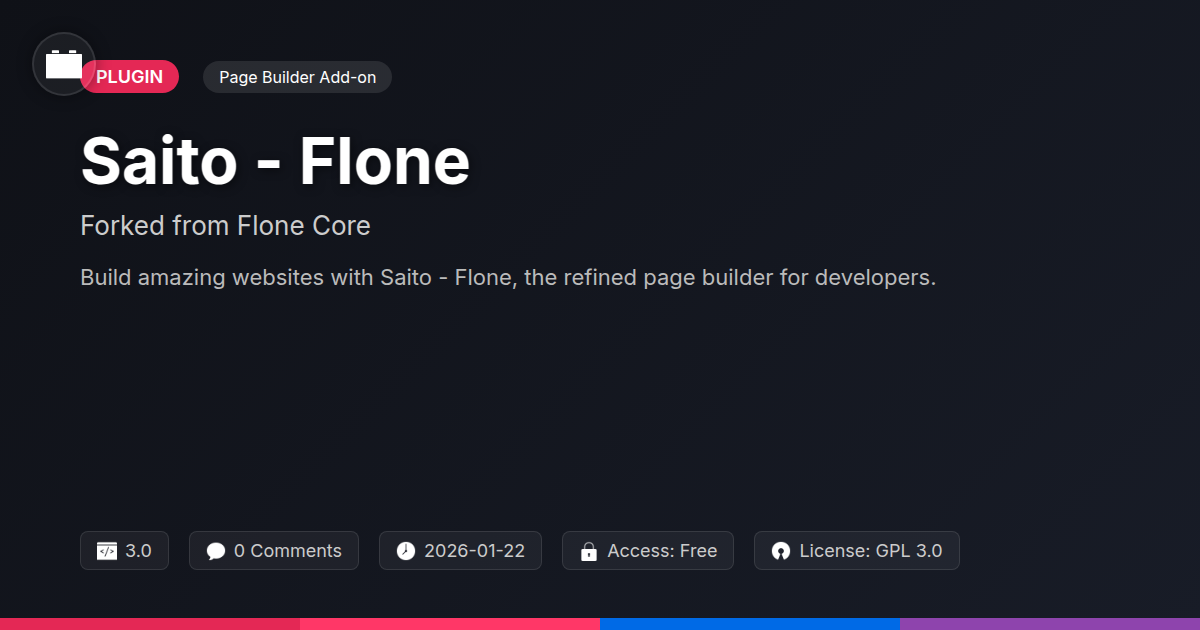Click the clock date icon
Image resolution: width=1200 pixels, height=630 pixels.
coord(405,551)
